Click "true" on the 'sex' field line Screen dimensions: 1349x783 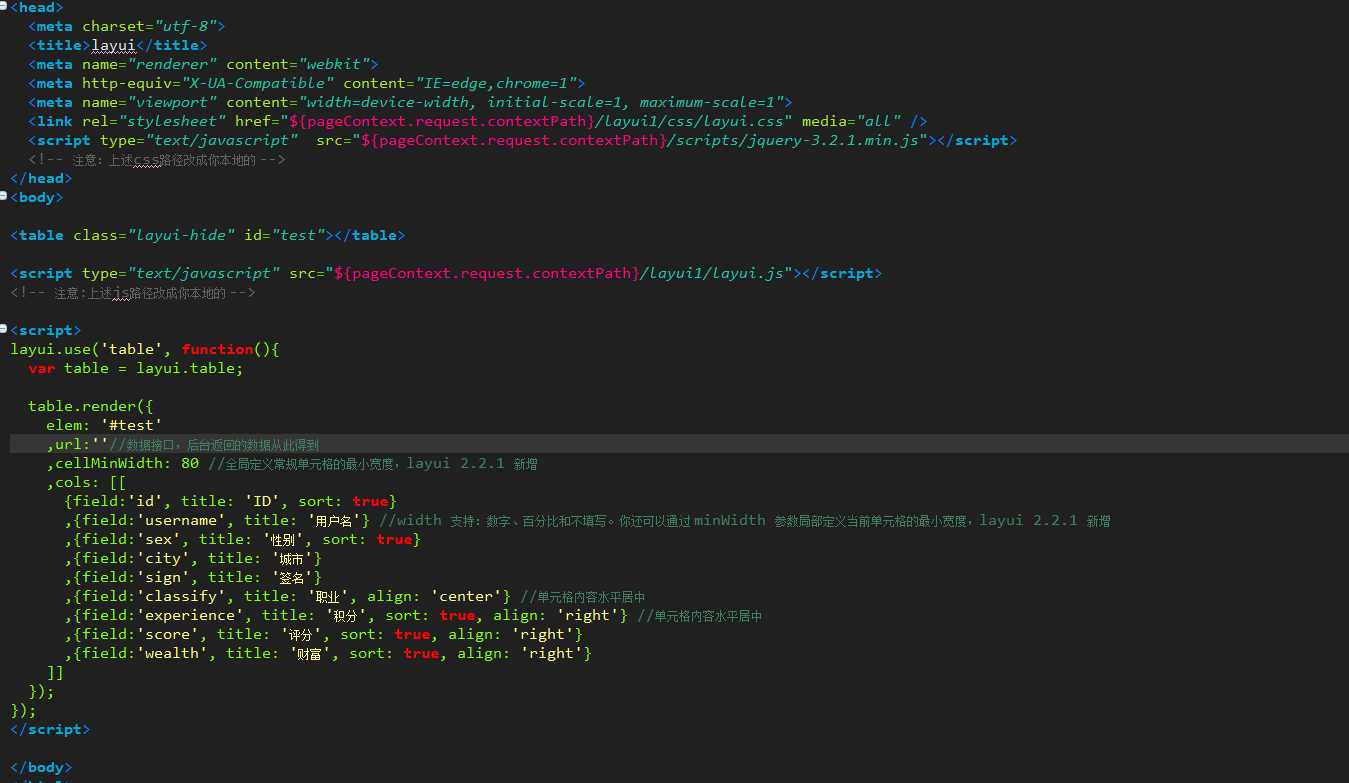[x=394, y=539]
